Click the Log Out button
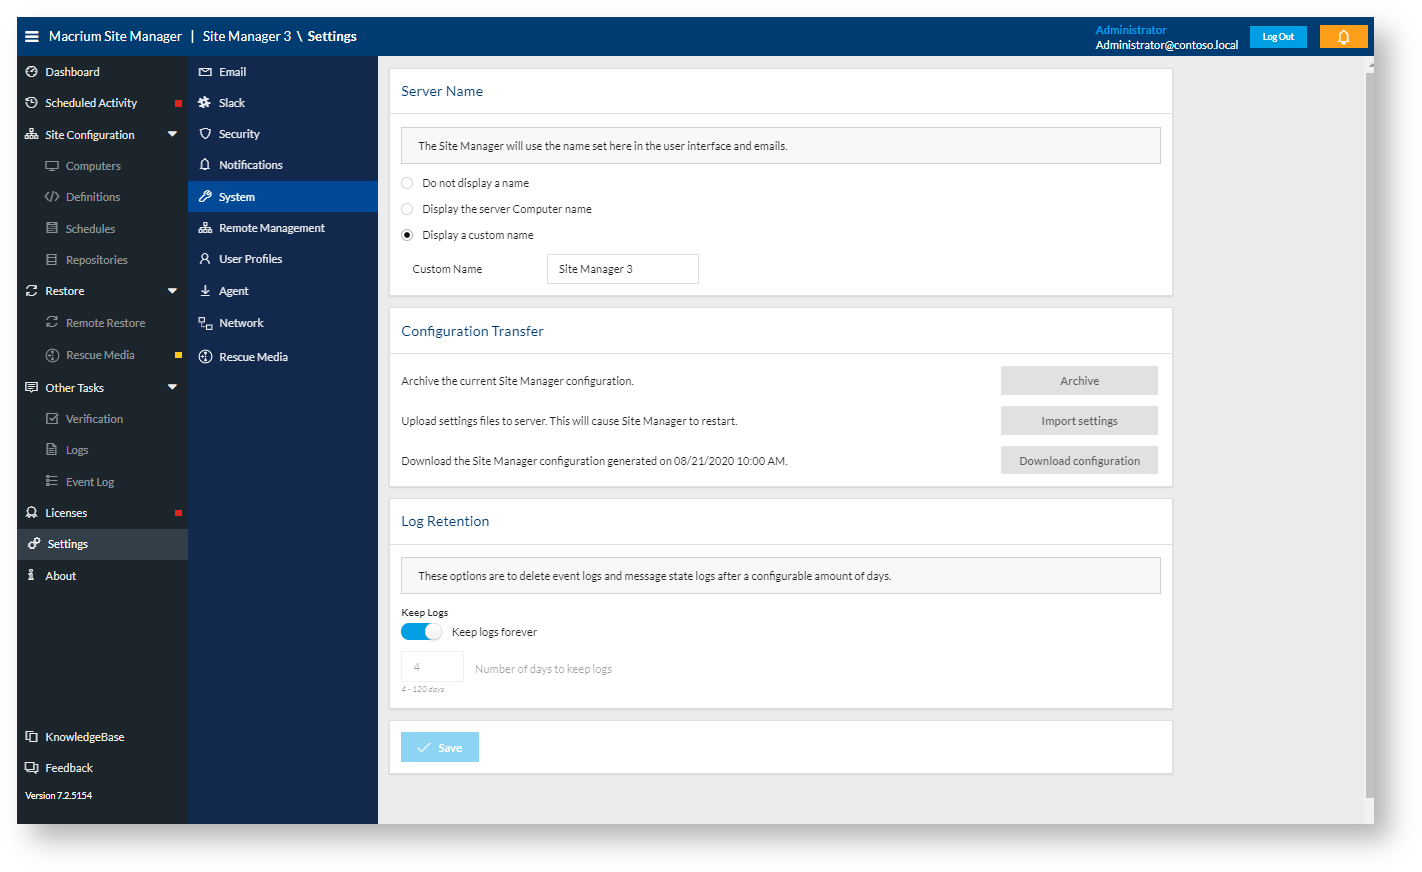Image resolution: width=1422 pixels, height=872 pixels. pyautogui.click(x=1278, y=37)
